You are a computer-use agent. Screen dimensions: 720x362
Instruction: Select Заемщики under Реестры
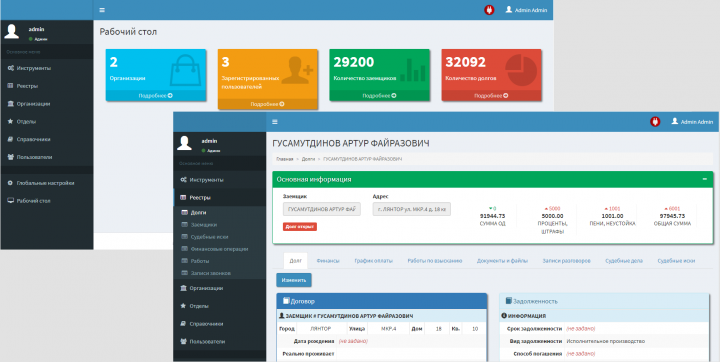tap(204, 225)
